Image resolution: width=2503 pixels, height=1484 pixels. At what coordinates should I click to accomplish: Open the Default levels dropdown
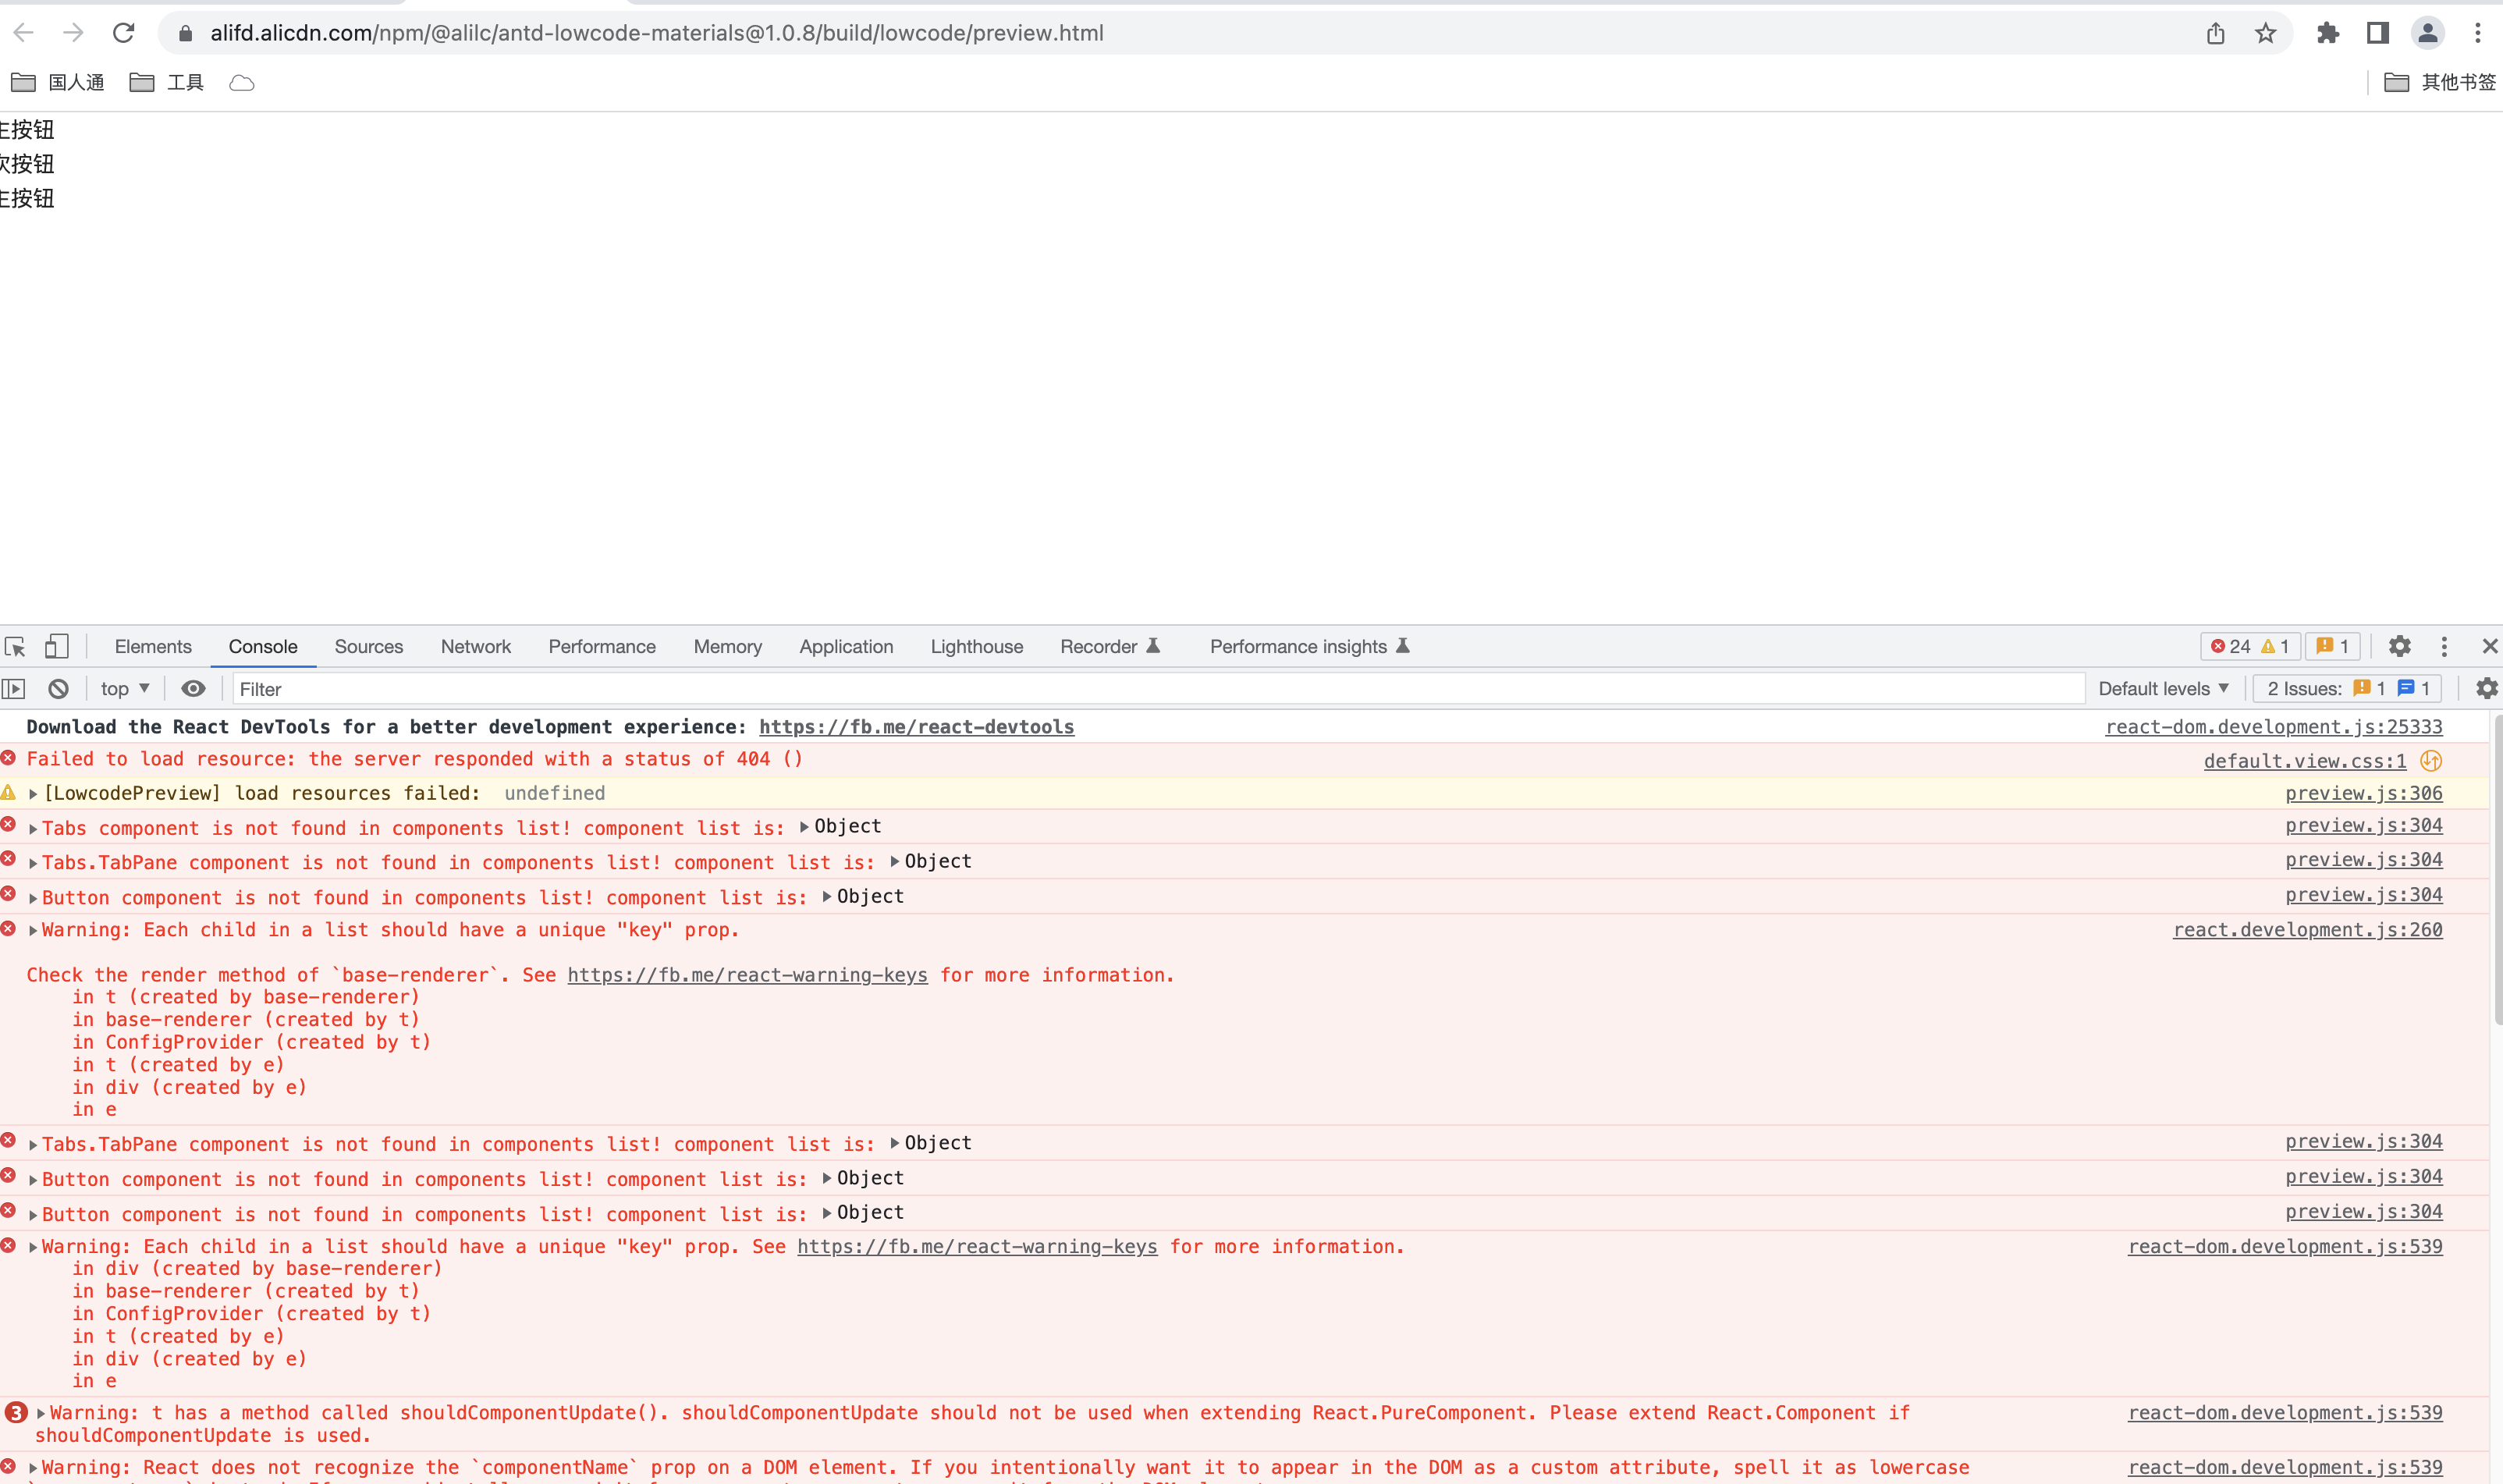point(2163,688)
